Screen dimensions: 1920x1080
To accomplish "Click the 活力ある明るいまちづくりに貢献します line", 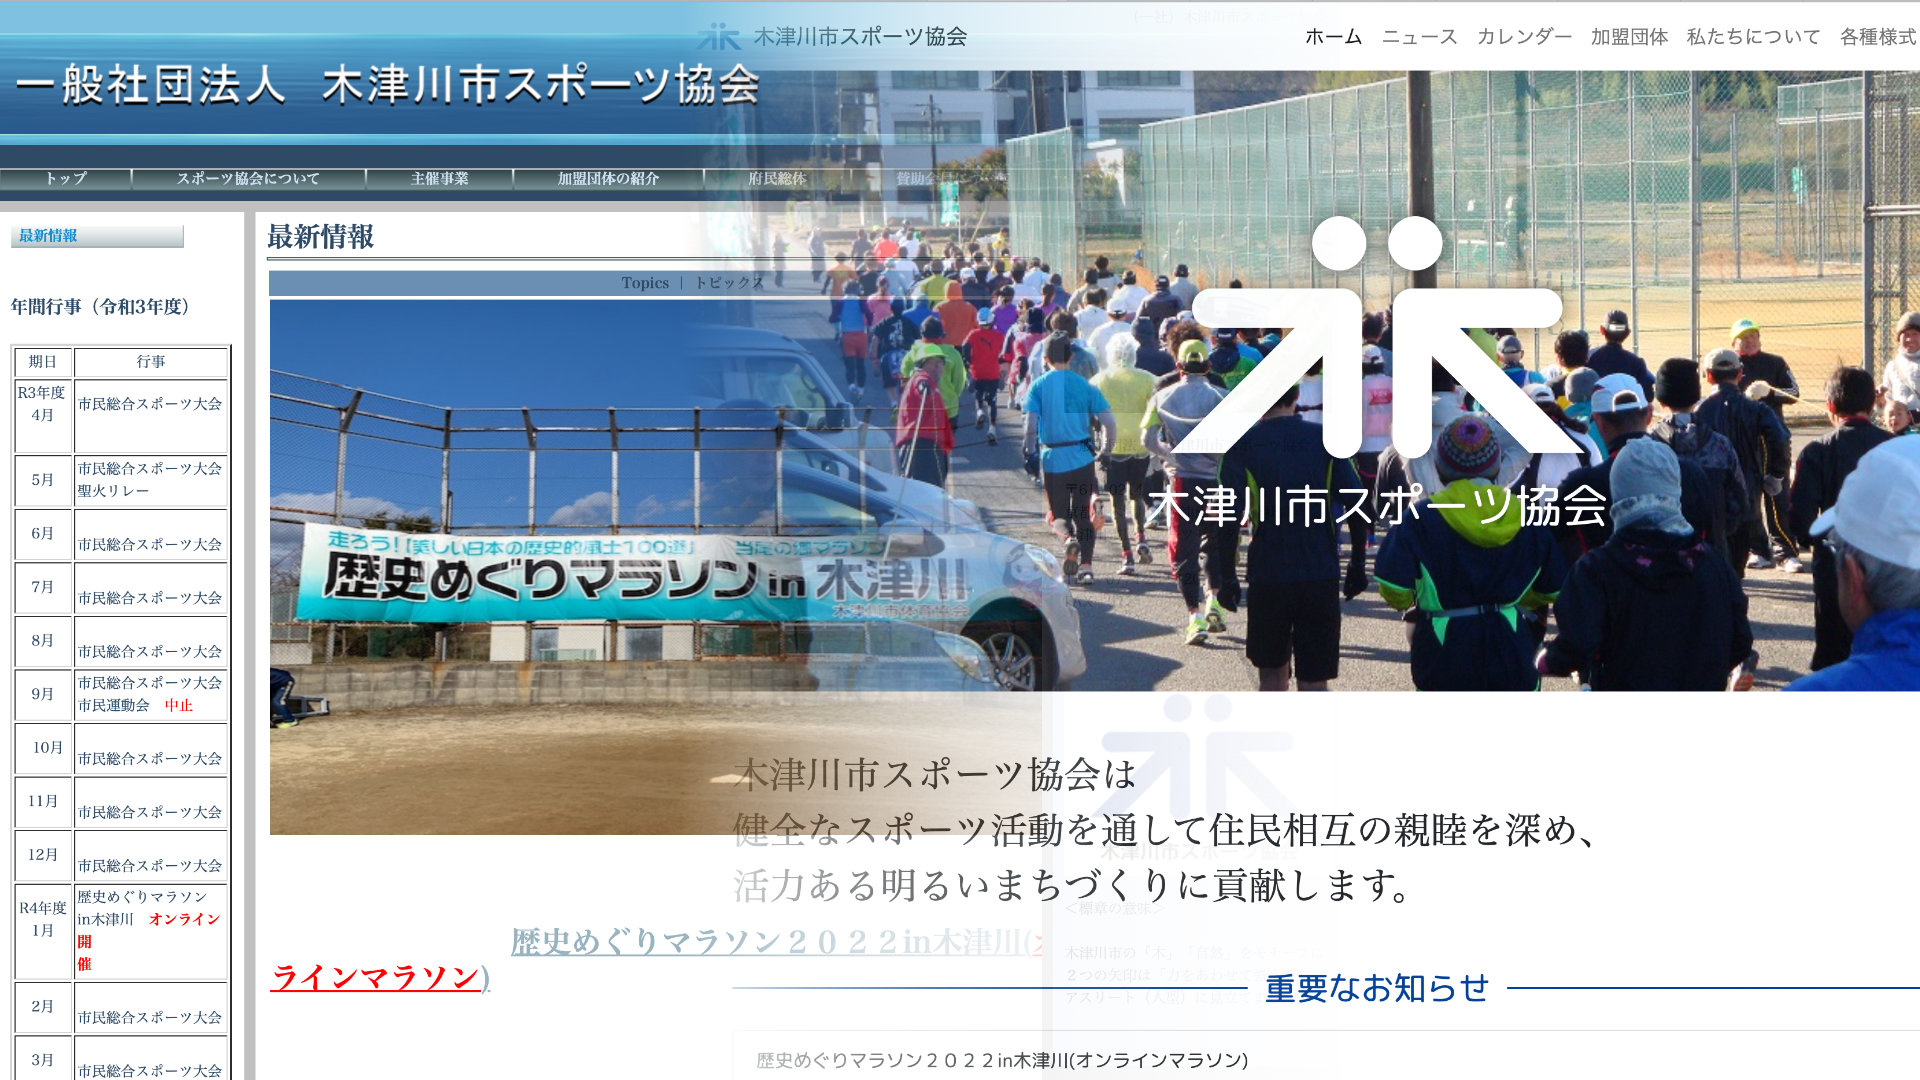I will (1072, 886).
